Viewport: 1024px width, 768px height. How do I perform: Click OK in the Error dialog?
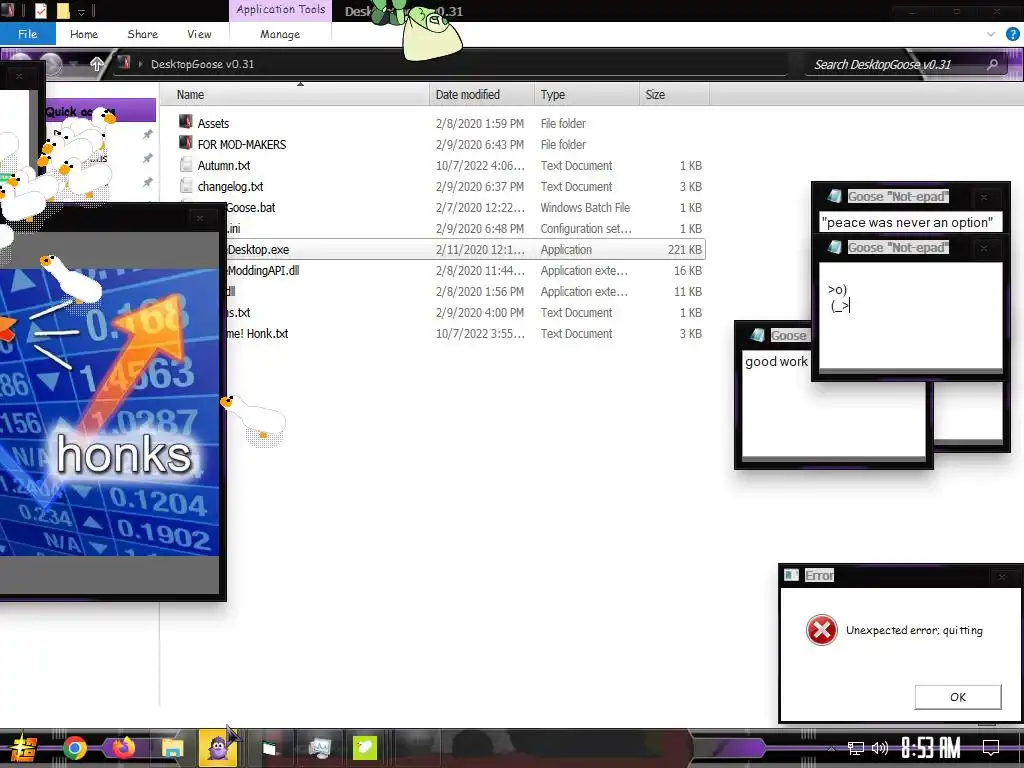coord(957,697)
